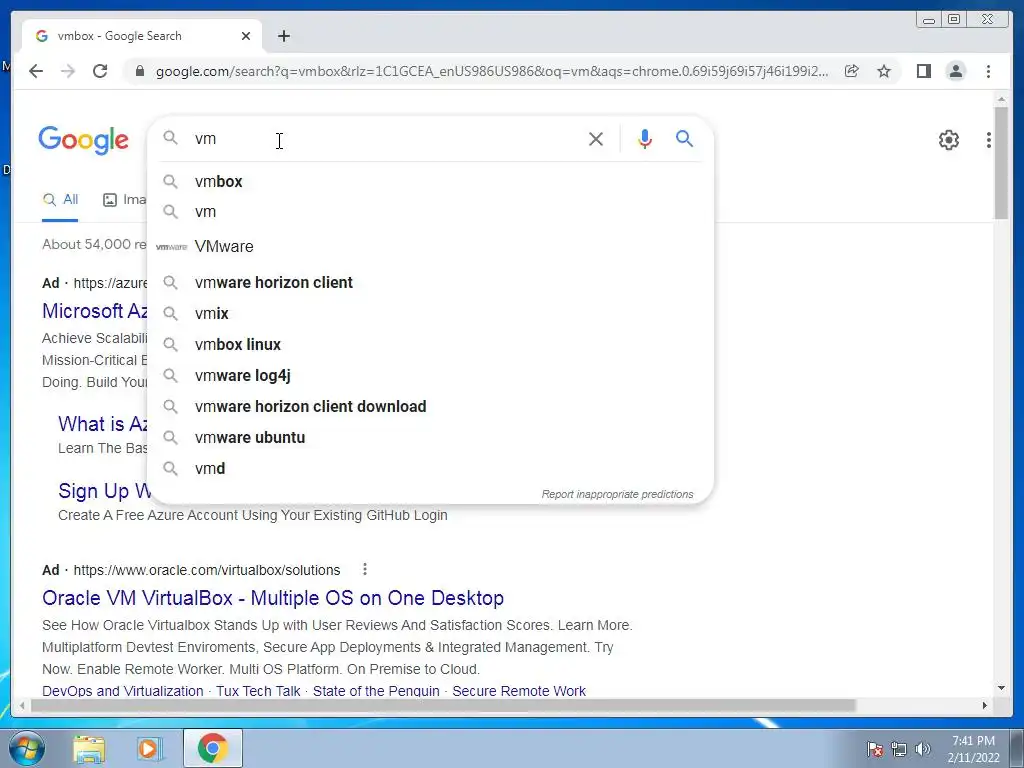Viewport: 1024px width, 768px height.
Task: Reload the page with the refresh icon
Action: point(100,71)
